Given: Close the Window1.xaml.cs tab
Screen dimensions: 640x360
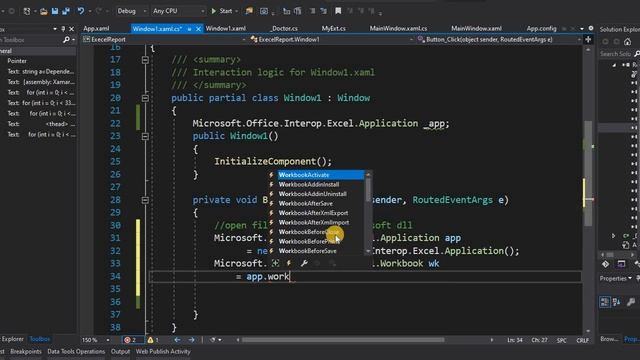Looking at the screenshot, I should point(198,29).
